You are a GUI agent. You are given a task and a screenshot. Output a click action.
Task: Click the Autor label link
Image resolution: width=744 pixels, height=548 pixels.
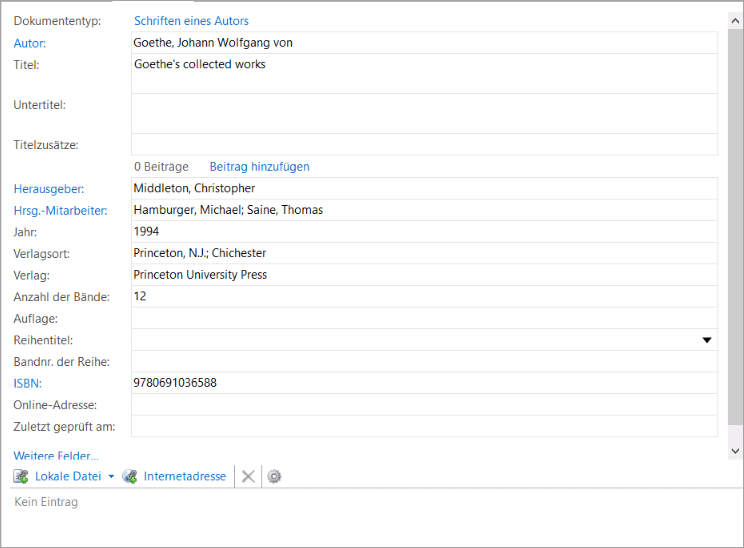pos(29,43)
